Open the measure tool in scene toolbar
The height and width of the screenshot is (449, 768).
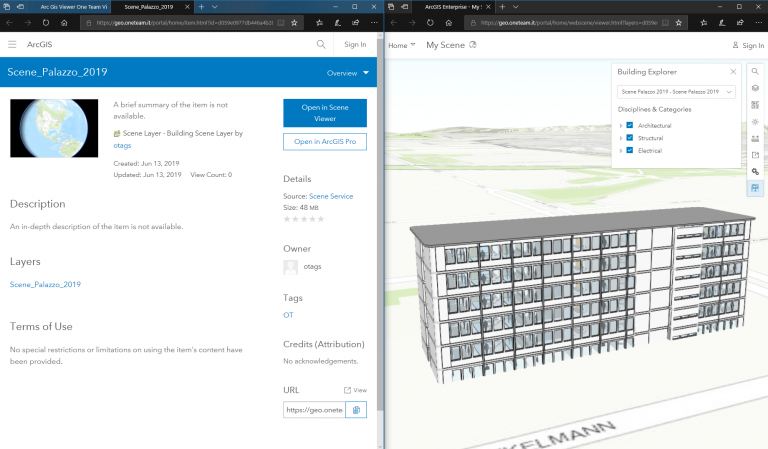[755, 139]
